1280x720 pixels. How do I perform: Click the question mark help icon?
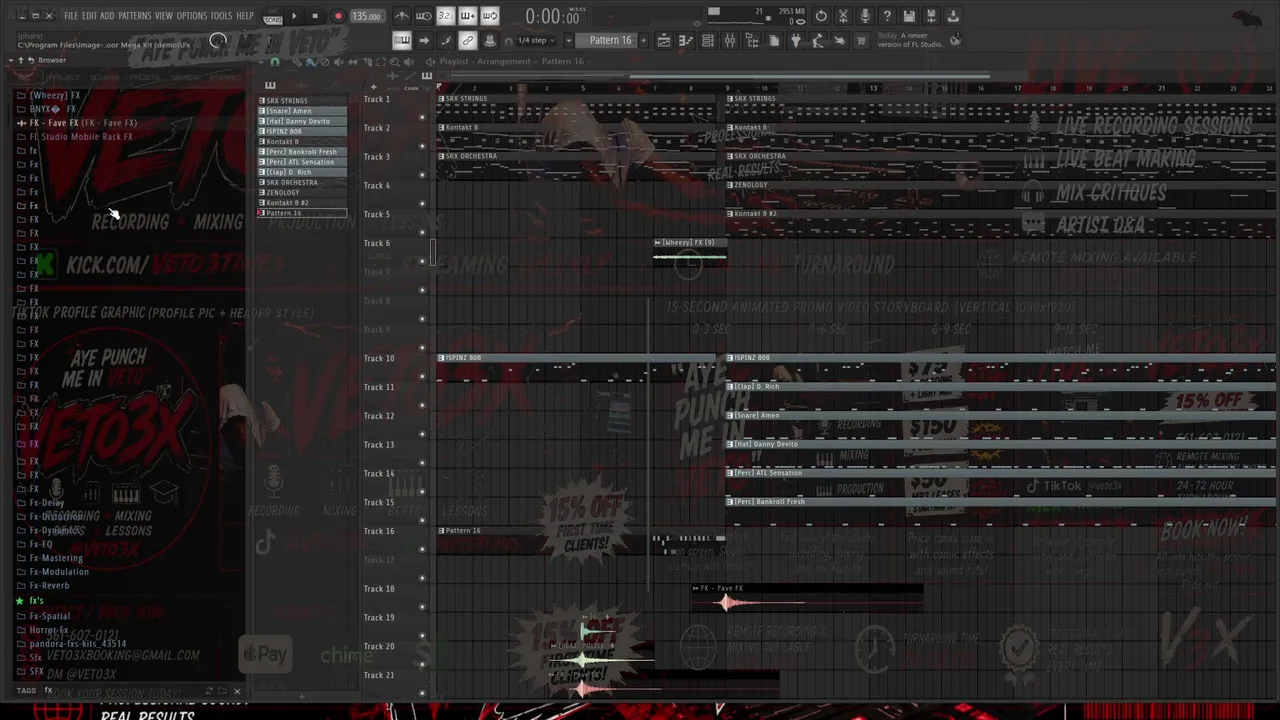coord(887,16)
